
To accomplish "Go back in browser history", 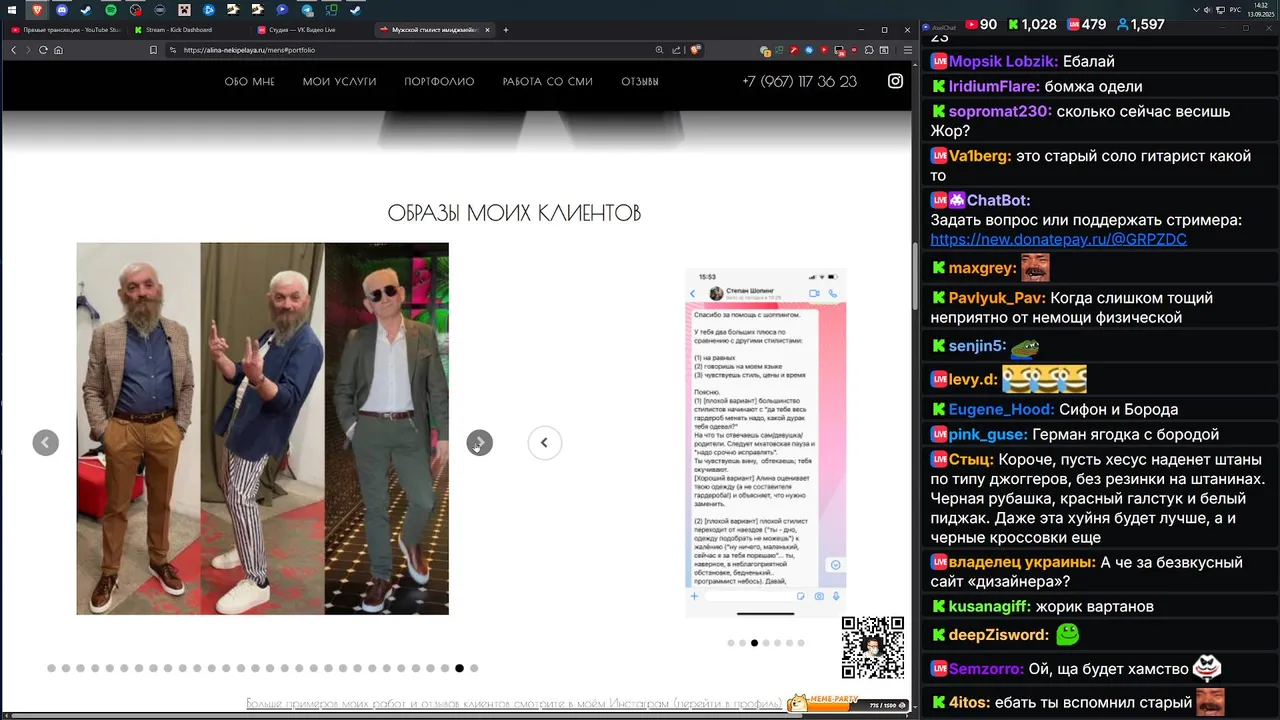I will (14, 50).
